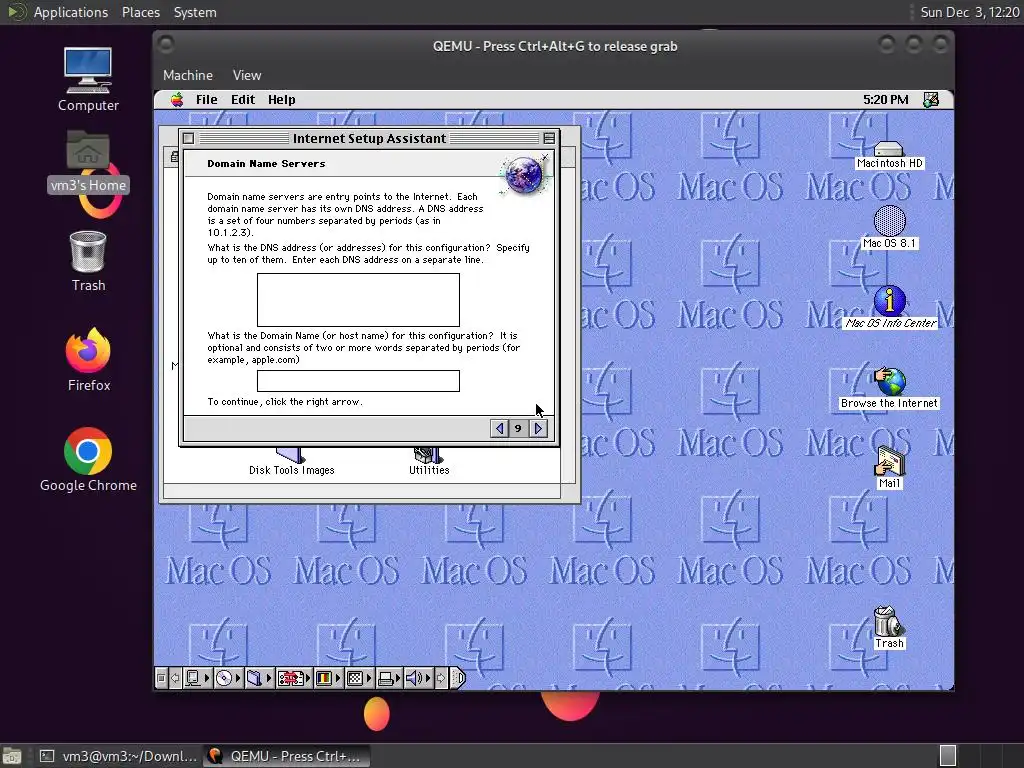Go back with the left arrow button
1024x768 pixels.
pyautogui.click(x=500, y=428)
